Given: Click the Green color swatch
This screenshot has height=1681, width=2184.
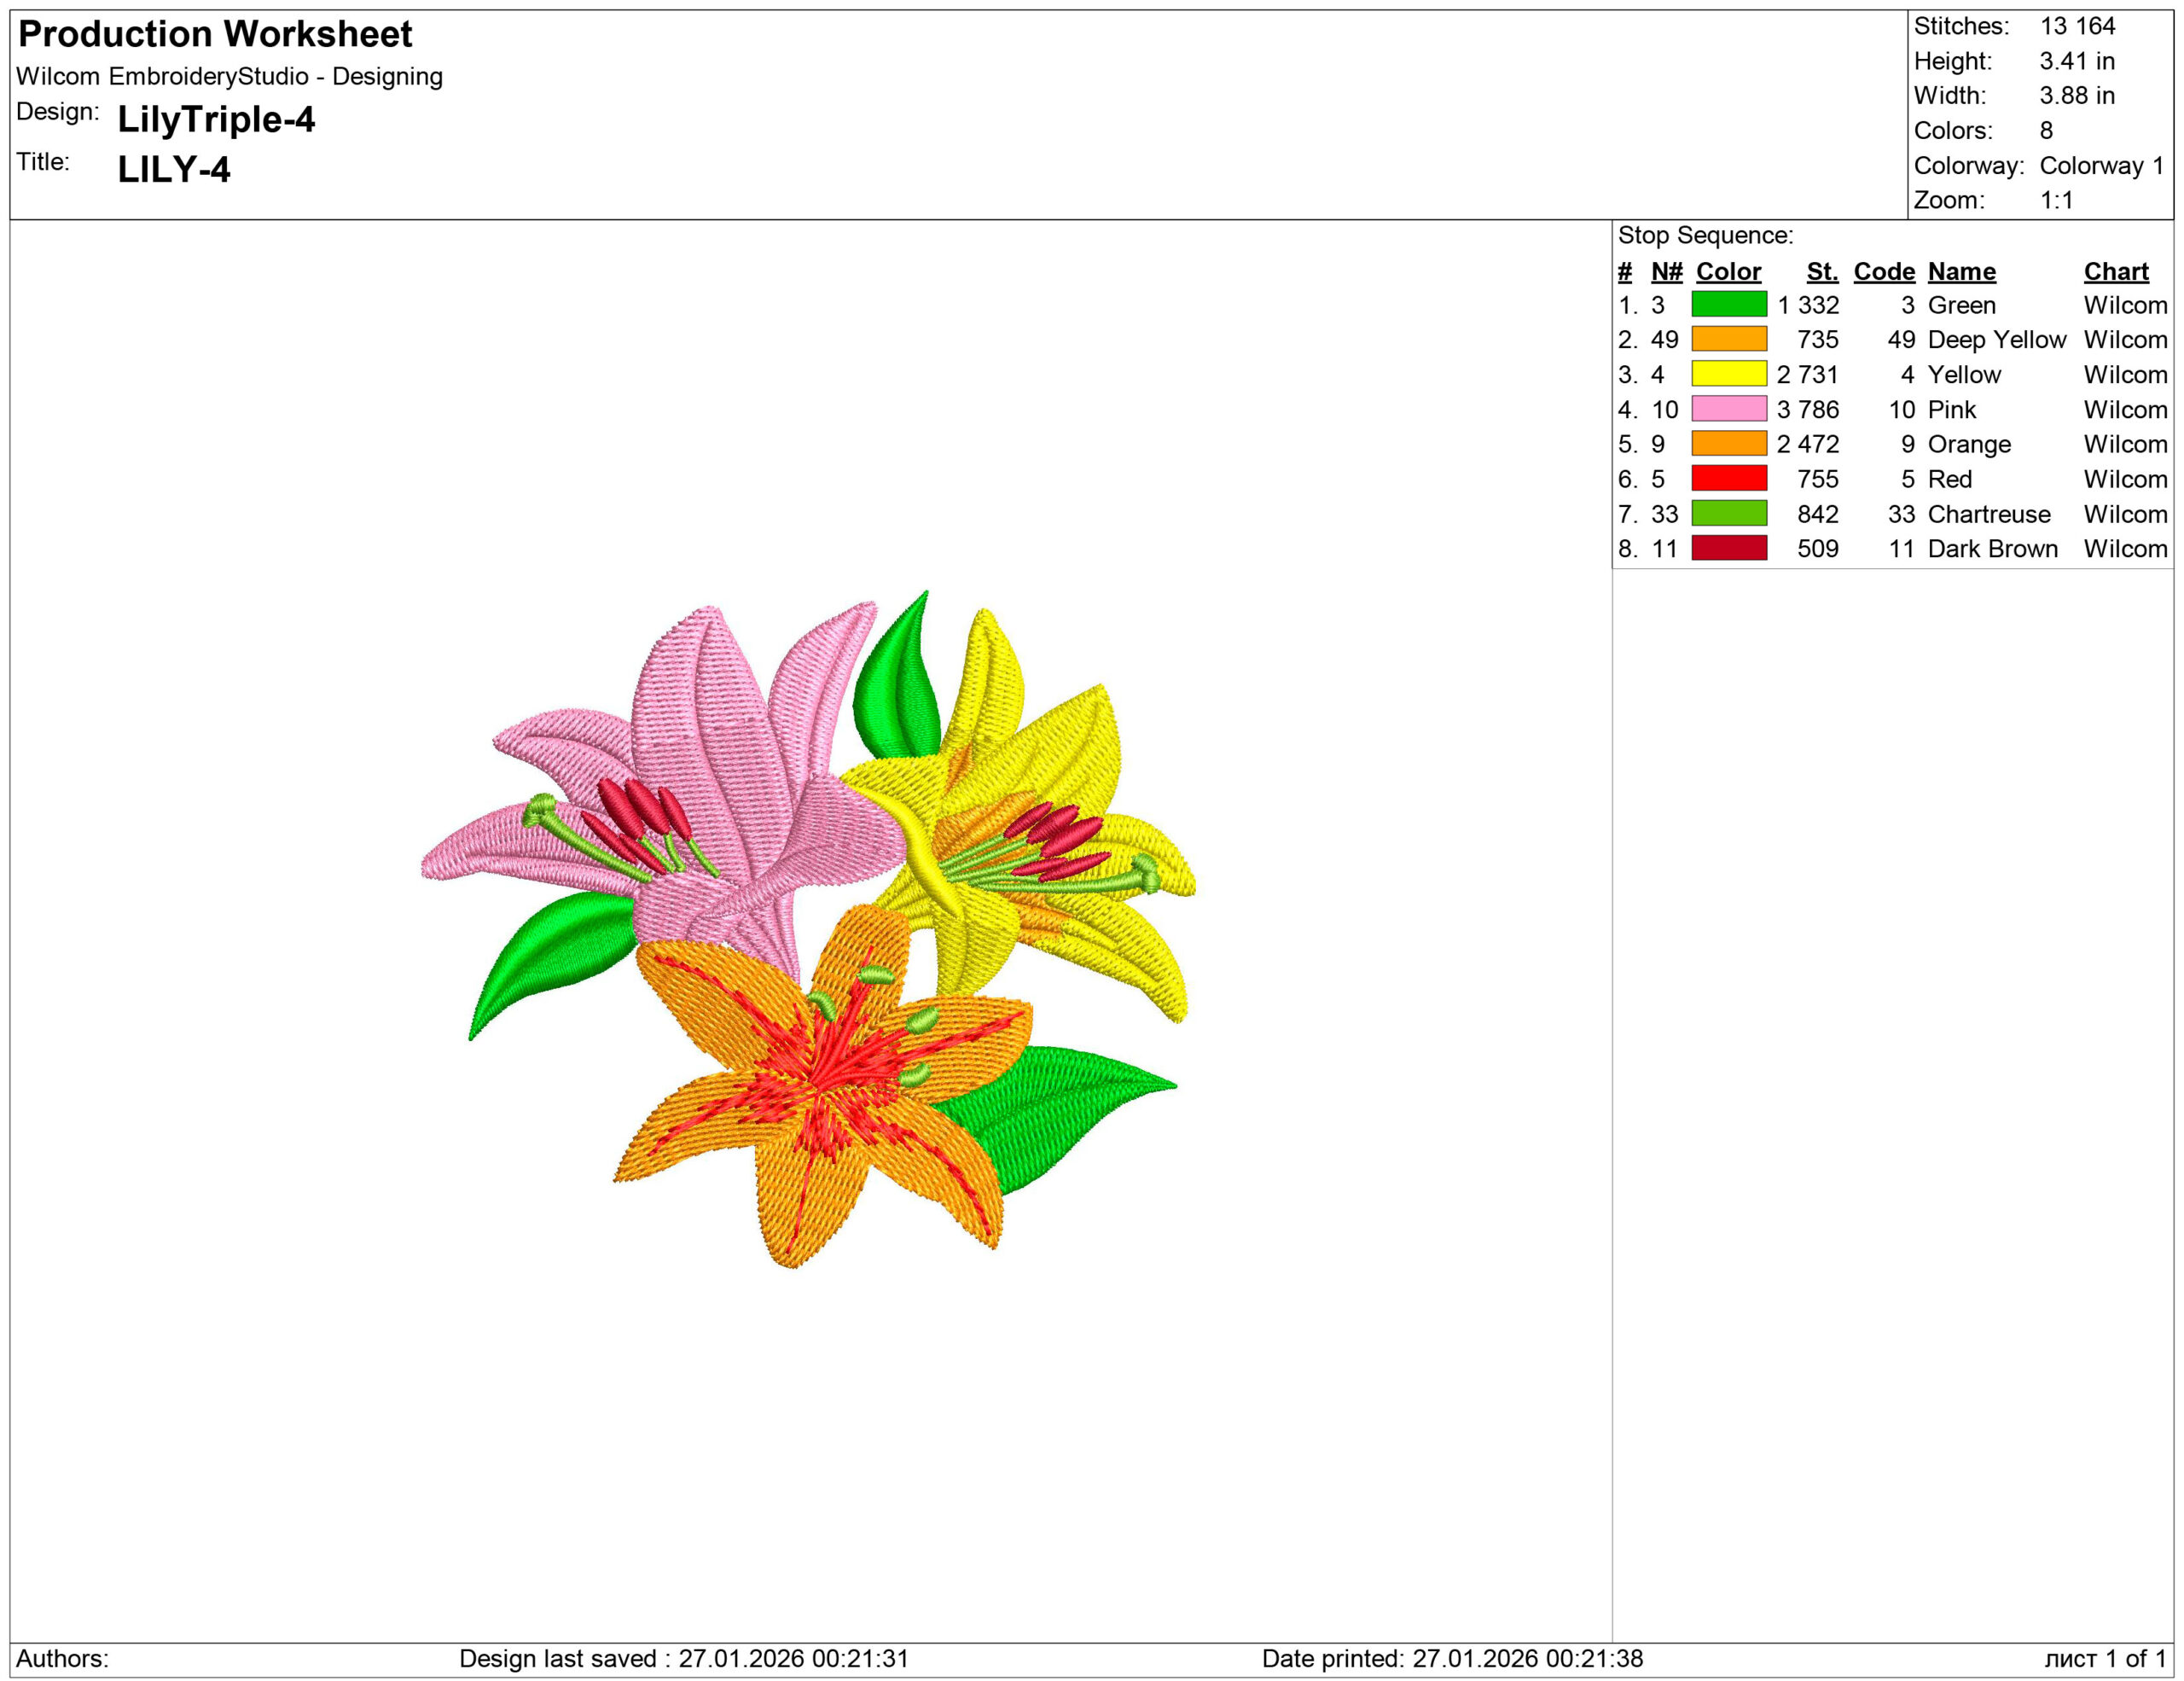Looking at the screenshot, I should point(1728,304).
